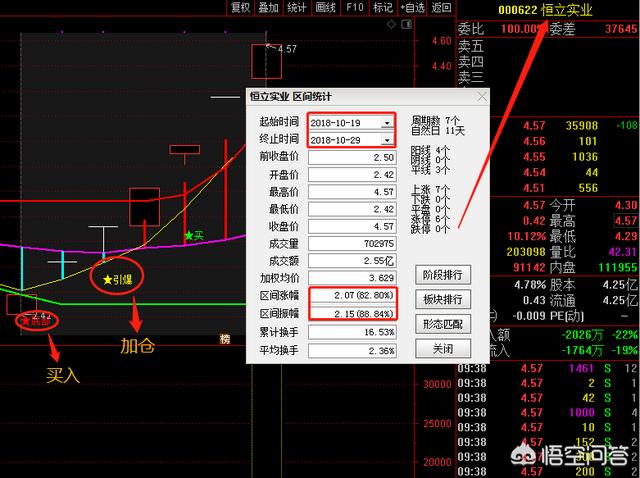Select the 累计换手 value 16.53%
640x478 pixels.
352,332
